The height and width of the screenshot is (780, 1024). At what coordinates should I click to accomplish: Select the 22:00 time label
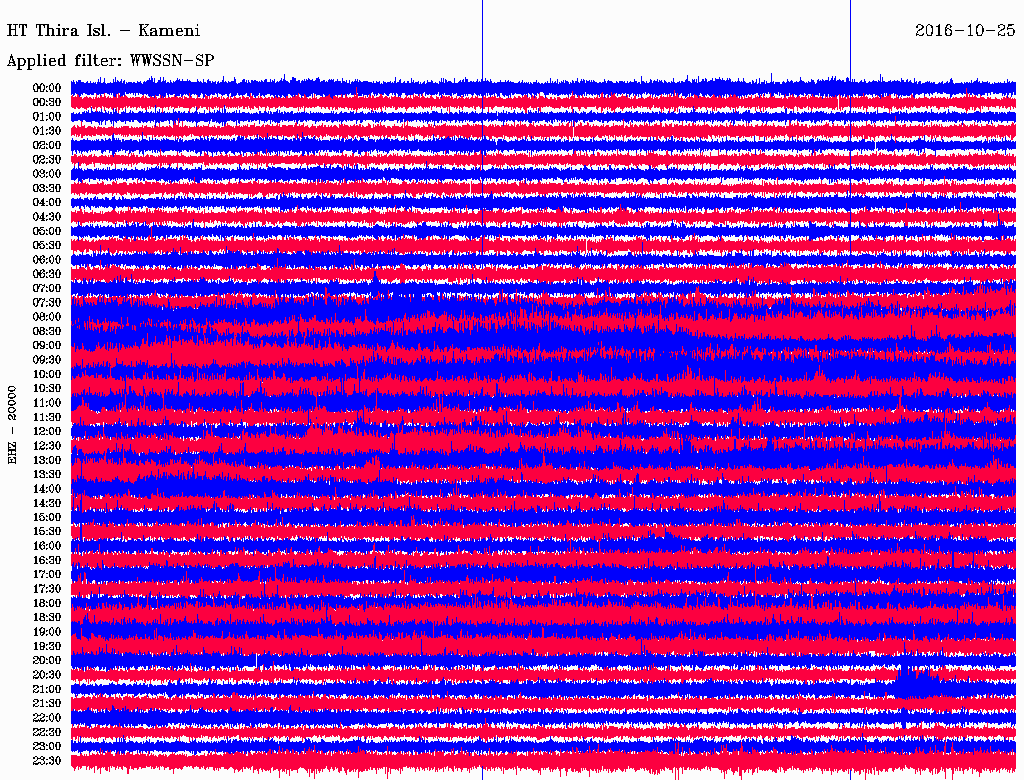click(47, 718)
